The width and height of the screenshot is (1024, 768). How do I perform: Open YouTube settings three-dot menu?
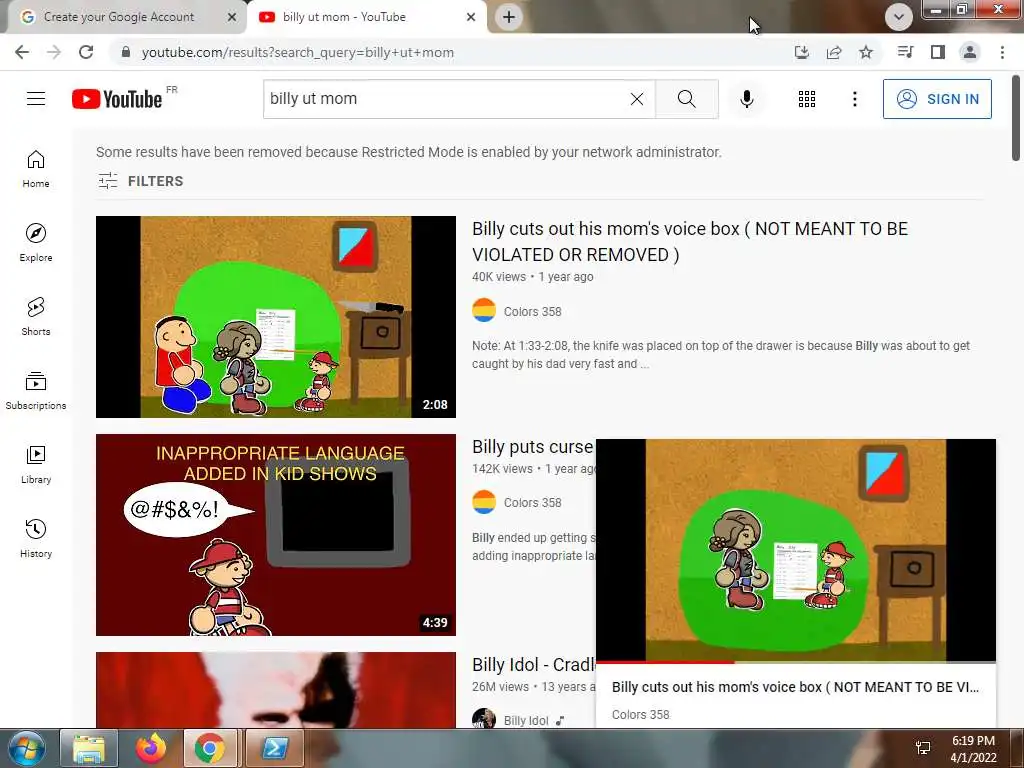(x=854, y=99)
